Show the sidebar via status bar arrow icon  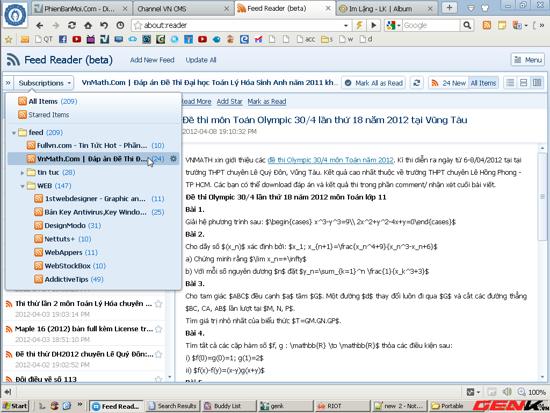[x=8, y=392]
